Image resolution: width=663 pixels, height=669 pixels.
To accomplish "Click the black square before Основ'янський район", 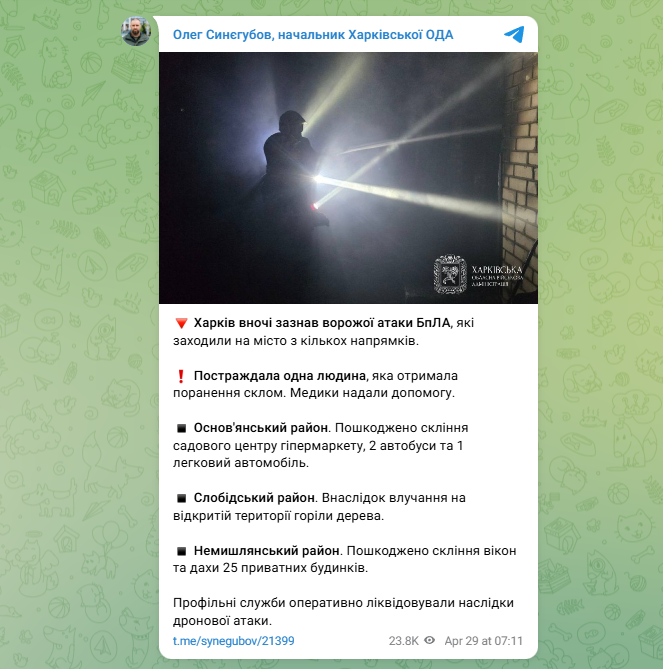I will tap(182, 428).
